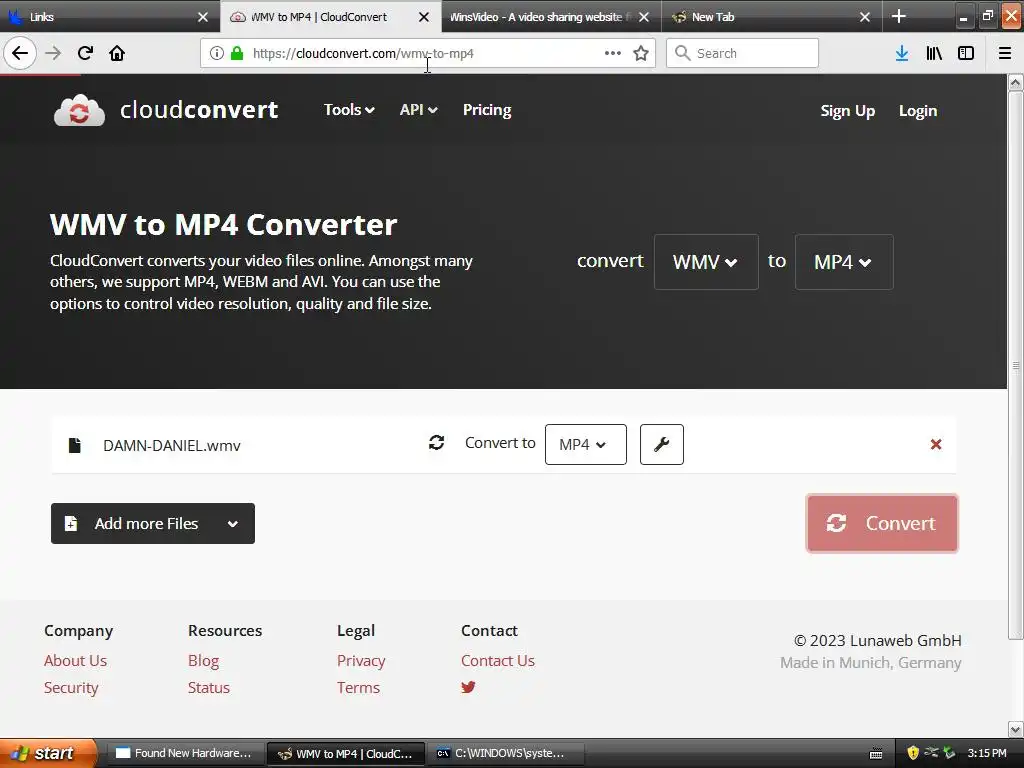This screenshot has width=1024, height=768.
Task: Click the keyboard icon in system tray
Action: click(x=876, y=754)
